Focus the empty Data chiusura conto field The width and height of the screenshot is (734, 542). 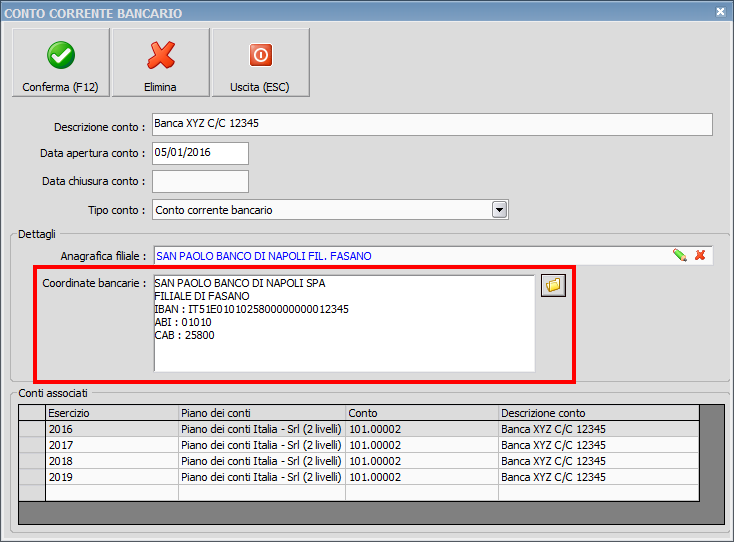tap(200, 182)
